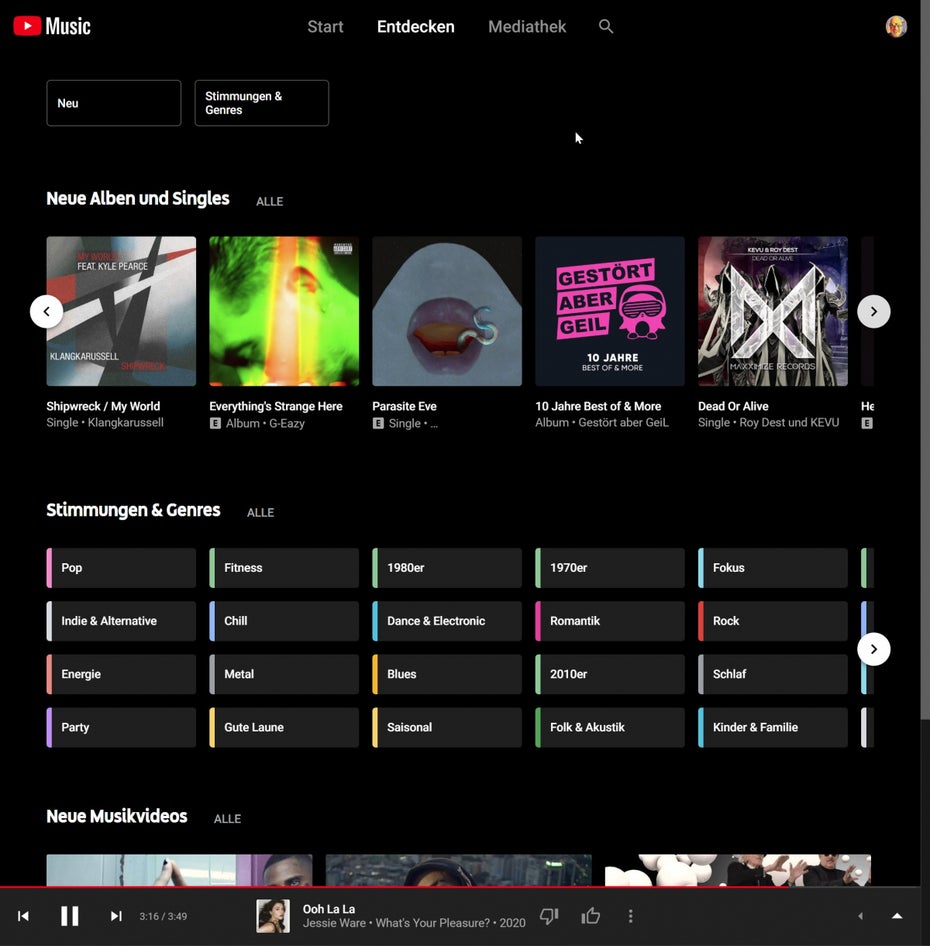Pause the playing song

[x=69, y=916]
